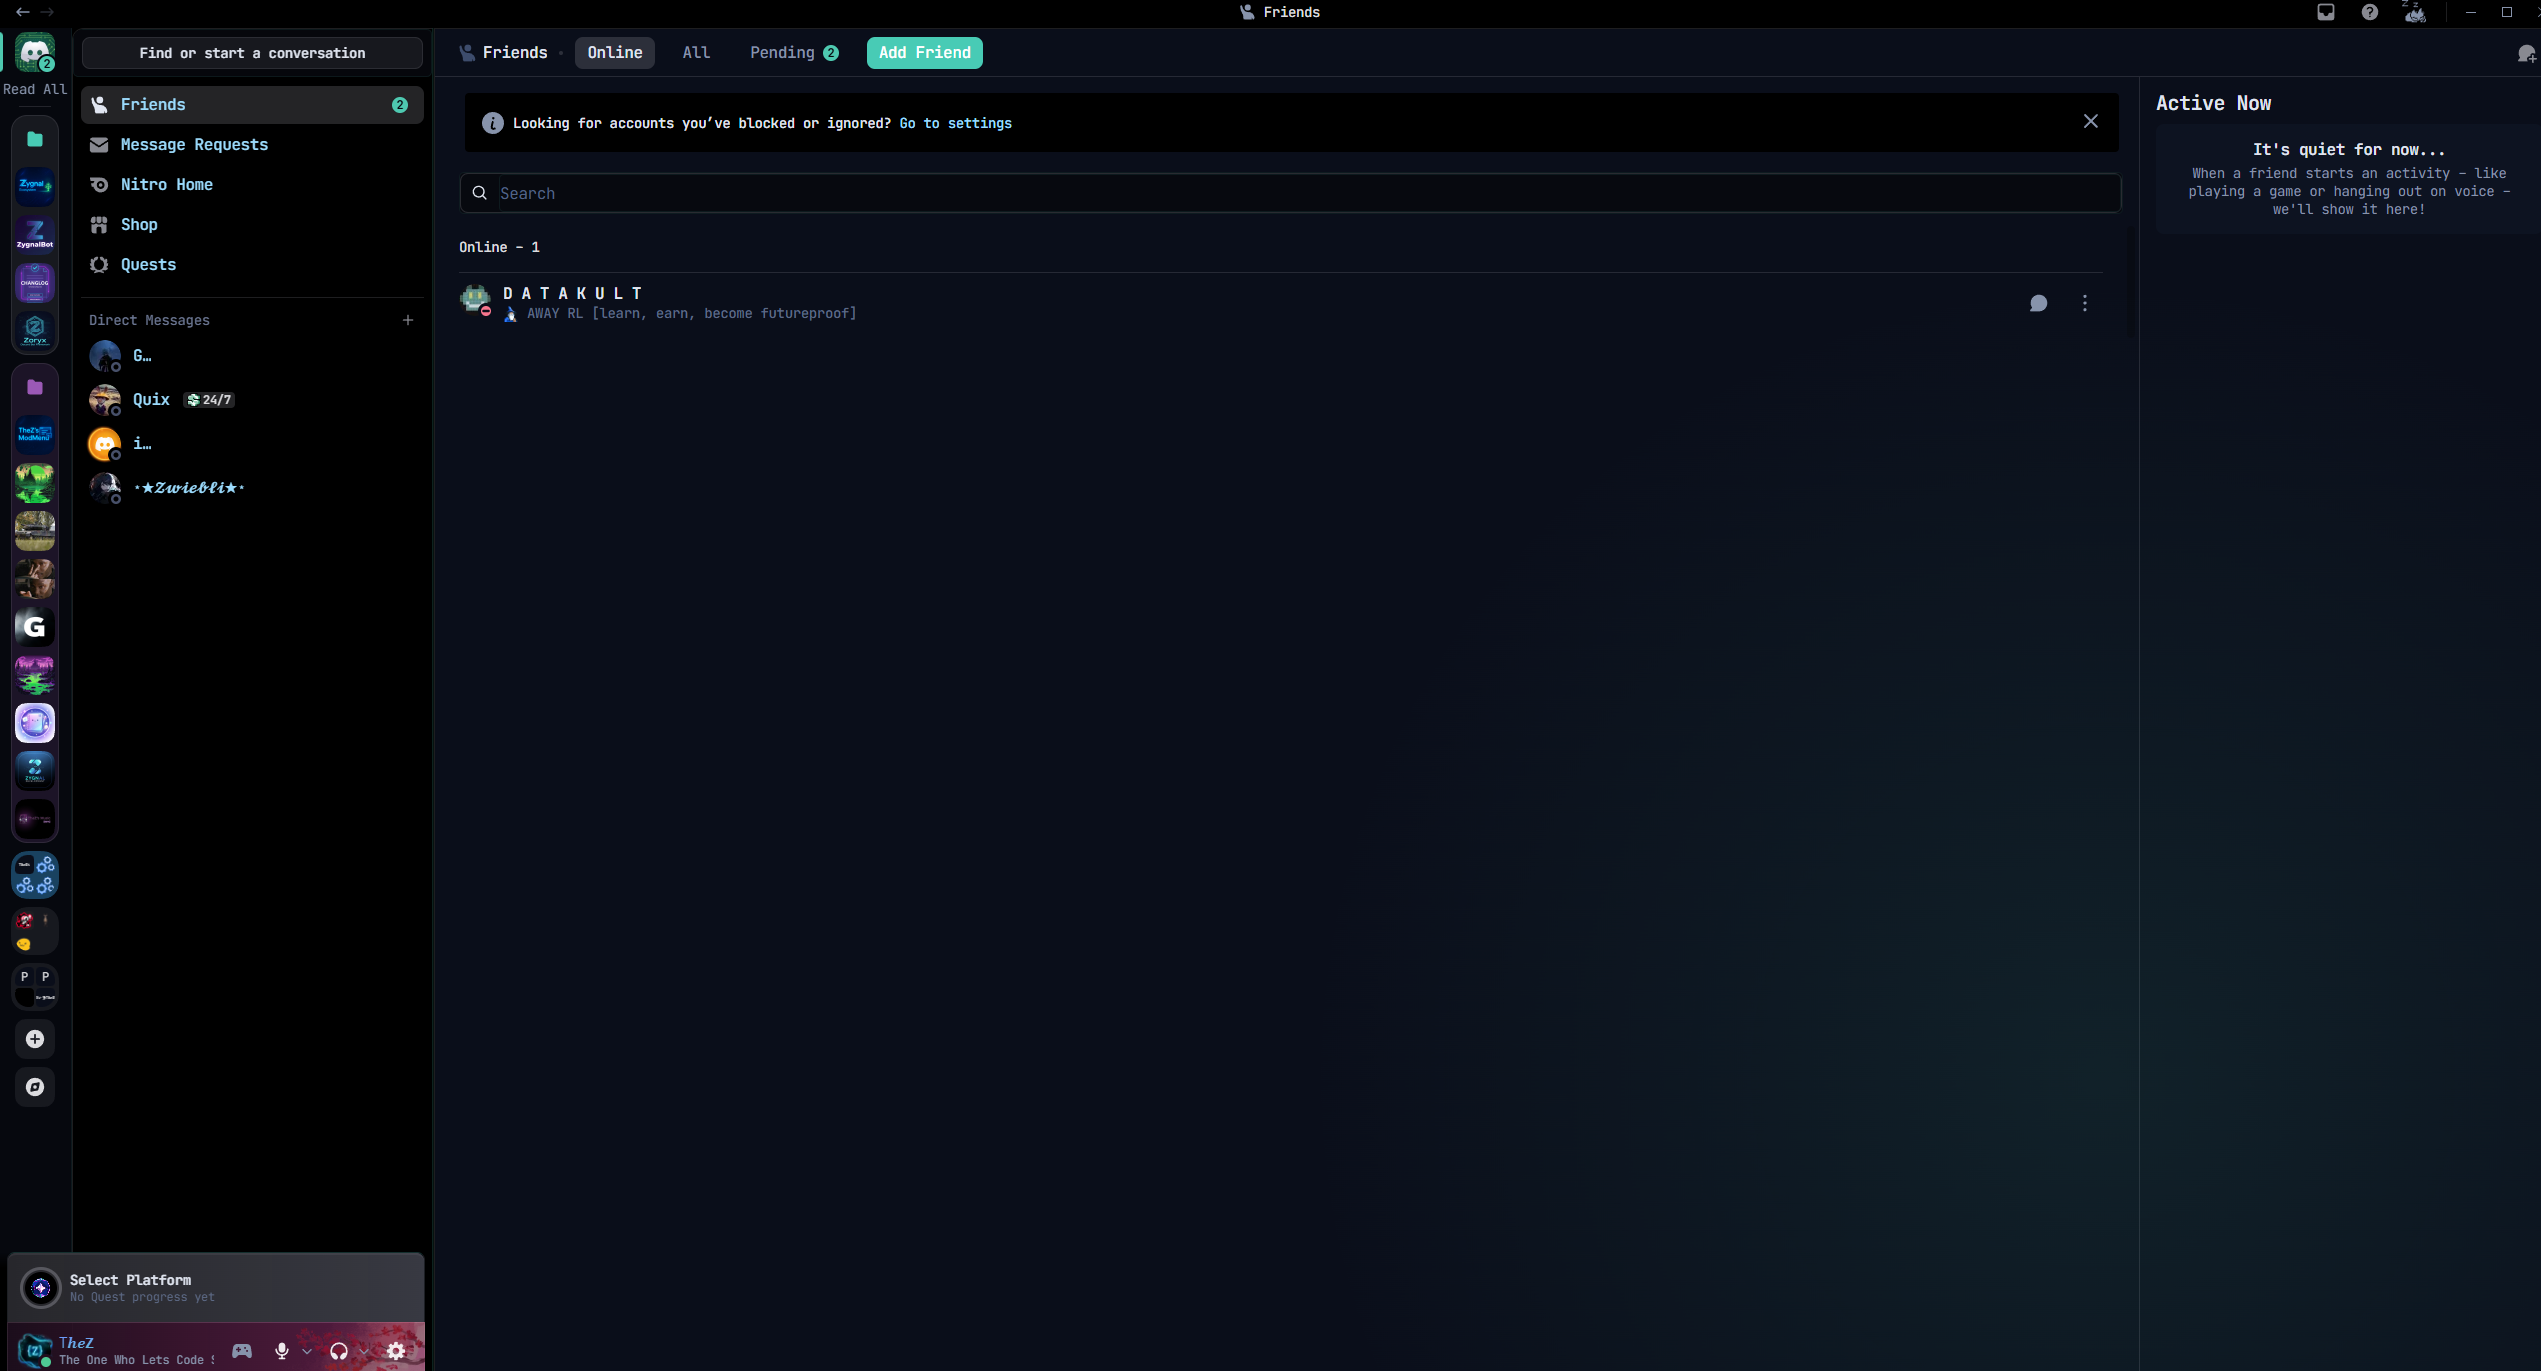Open direct message with G…
This screenshot has width=2541, height=1371.
tap(252, 356)
